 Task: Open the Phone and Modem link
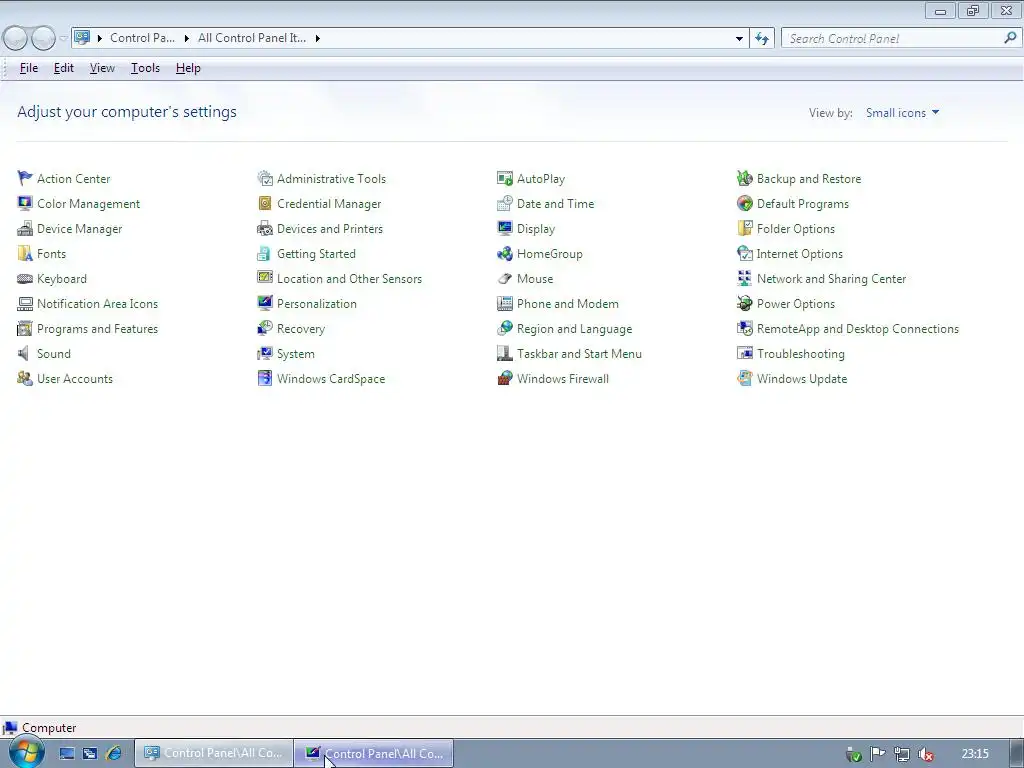(x=568, y=304)
